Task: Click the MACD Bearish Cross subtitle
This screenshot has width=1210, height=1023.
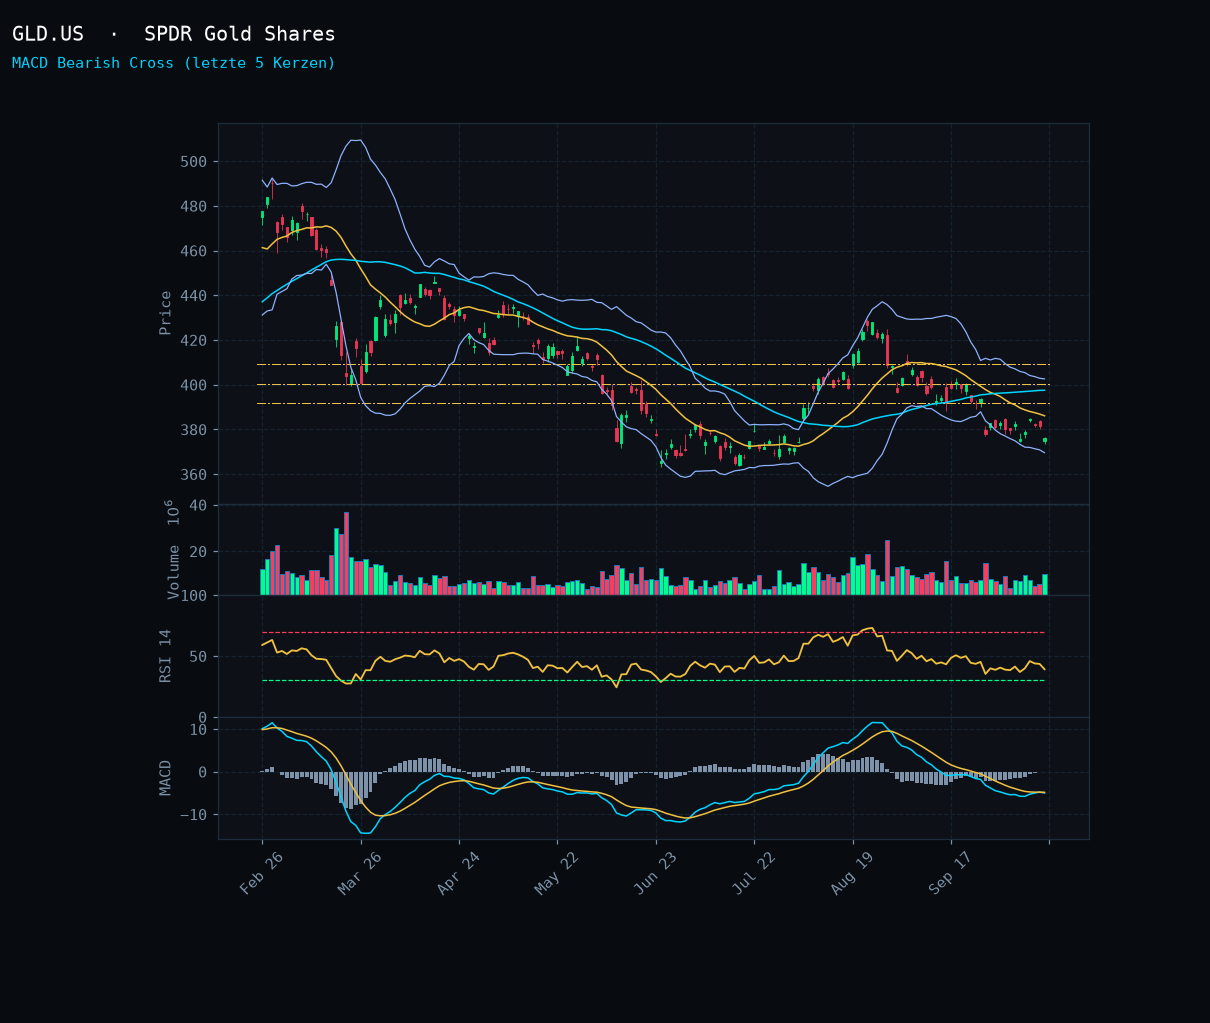Action: tap(174, 63)
